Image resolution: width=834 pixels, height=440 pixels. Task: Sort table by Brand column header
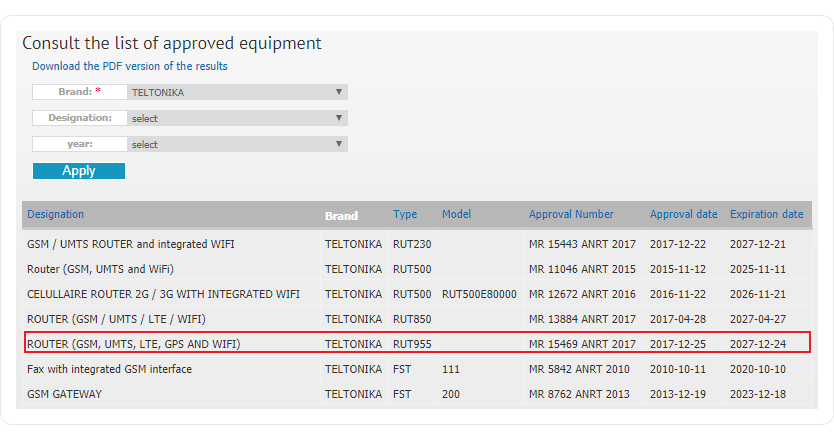(341, 215)
